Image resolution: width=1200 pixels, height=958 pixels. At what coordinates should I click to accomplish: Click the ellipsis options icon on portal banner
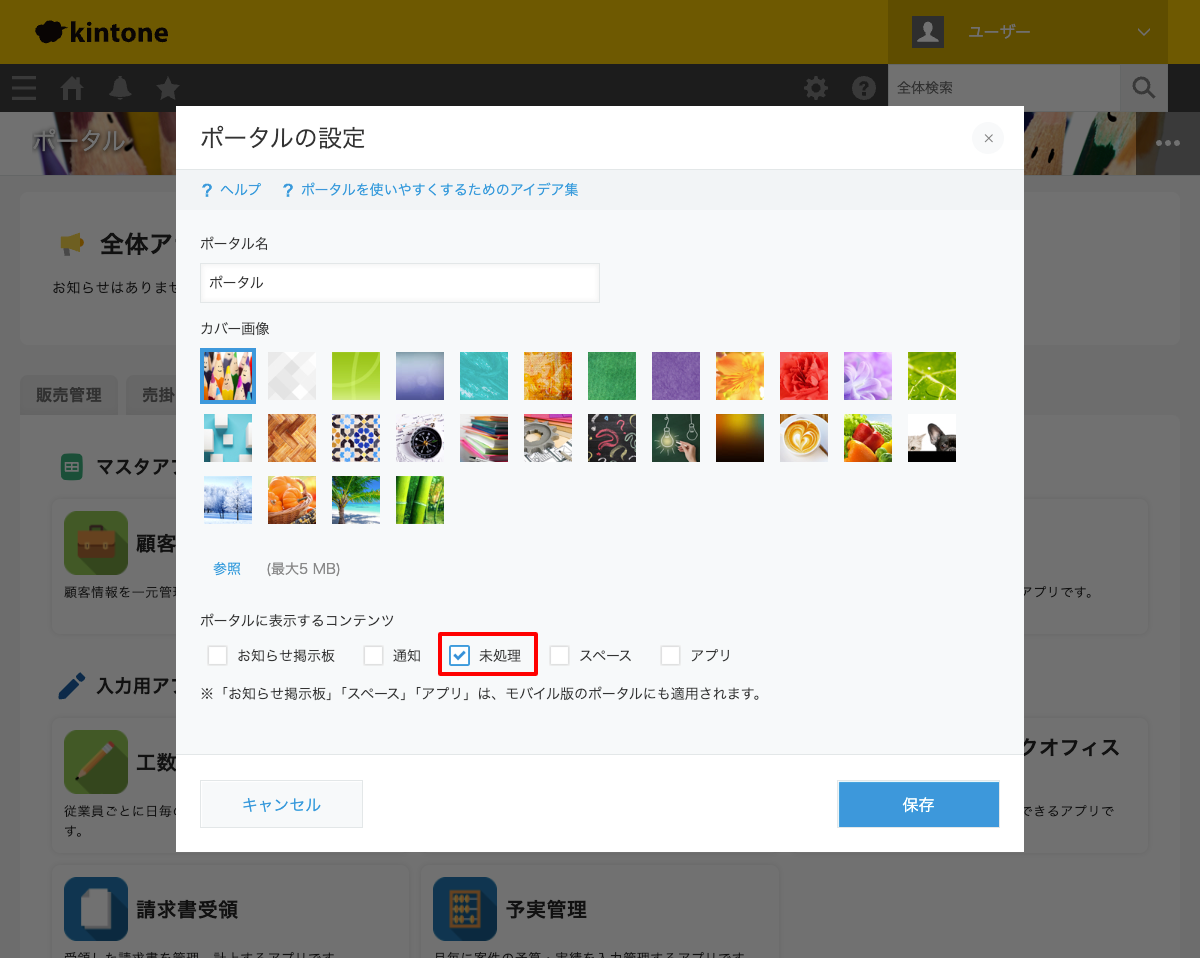pos(1166,143)
